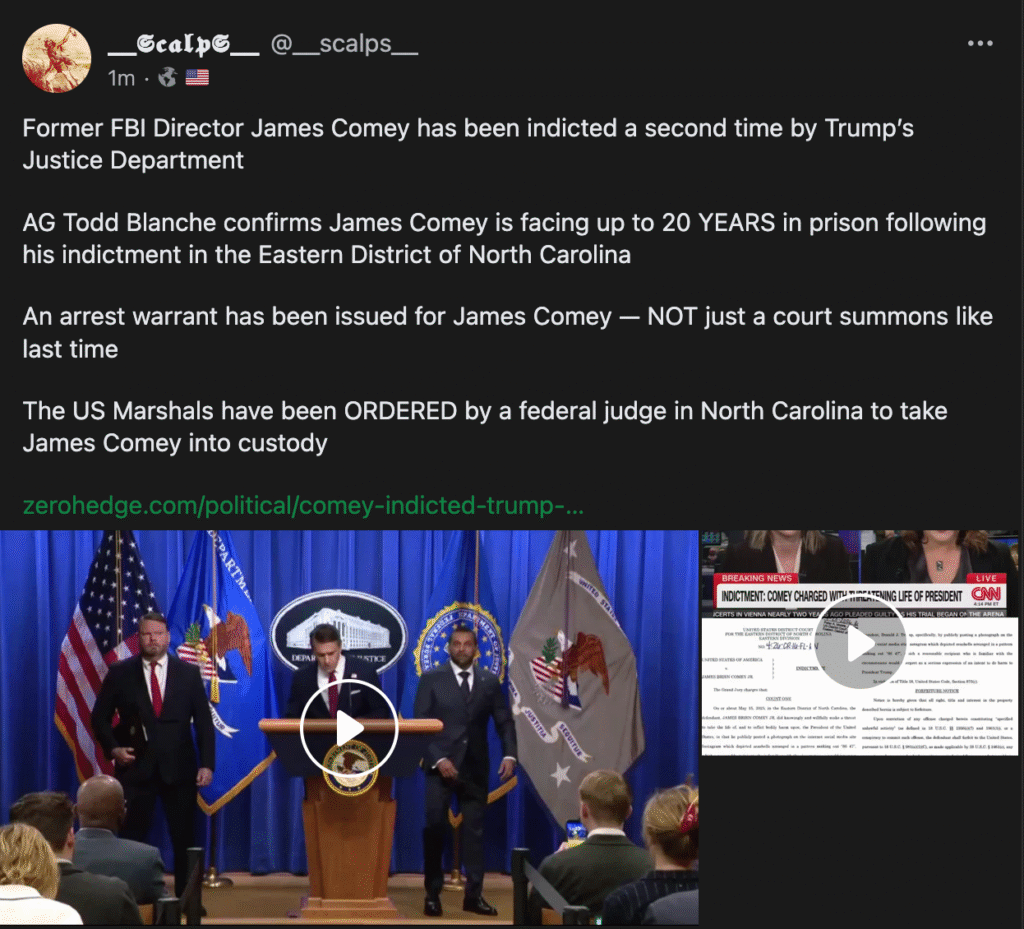Click the US flag icon next to globe
The height and width of the screenshot is (929, 1024).
(197, 78)
